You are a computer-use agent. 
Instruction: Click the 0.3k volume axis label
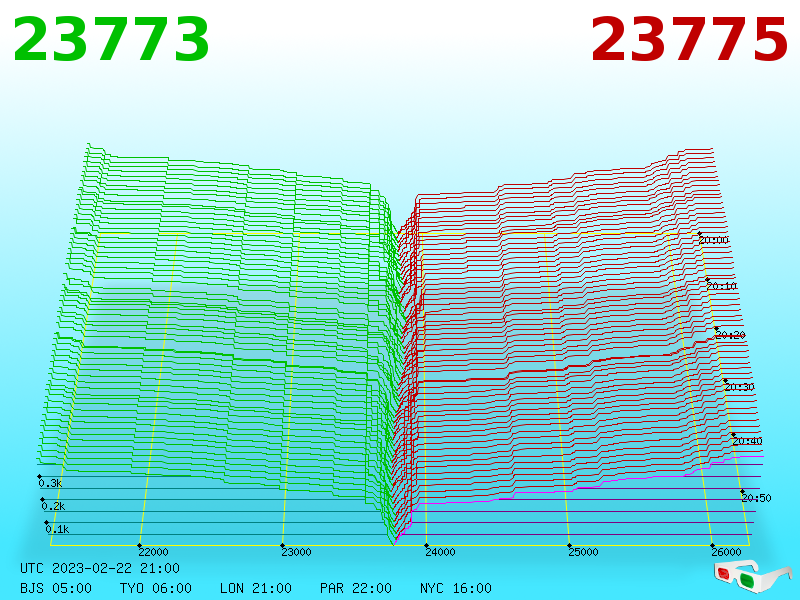50,483
